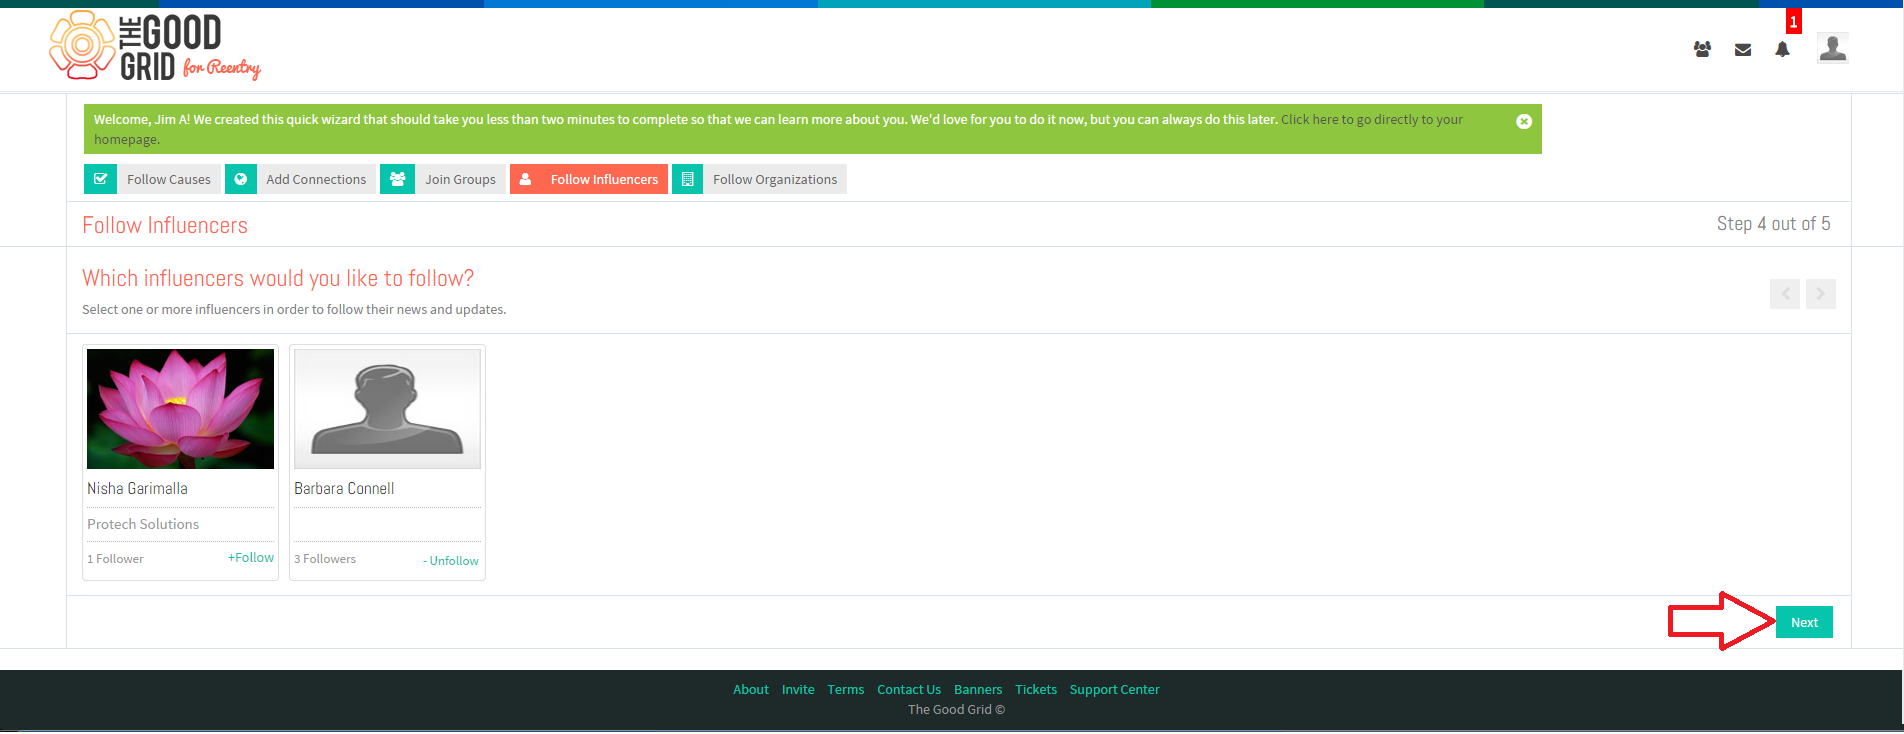Go to the Follow Causes step
This screenshot has height=734, width=1904.
pos(169,179)
